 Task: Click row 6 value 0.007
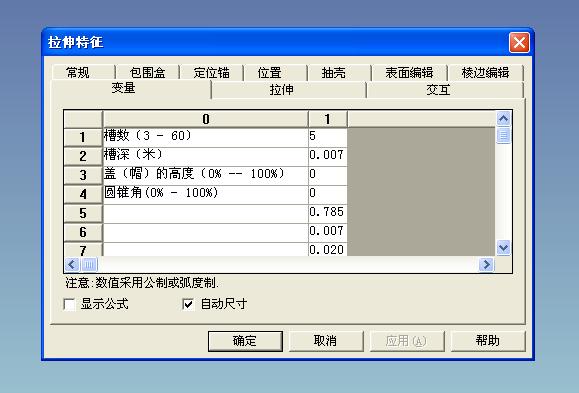tap(328, 232)
